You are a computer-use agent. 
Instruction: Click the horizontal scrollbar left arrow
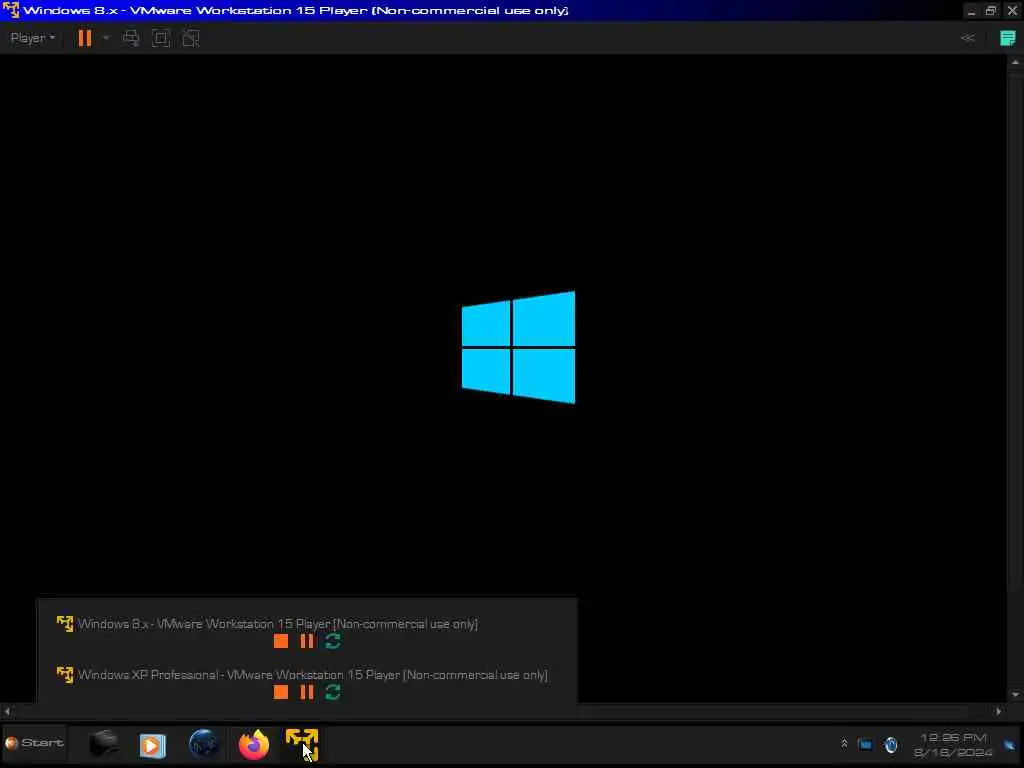[x=7, y=711]
